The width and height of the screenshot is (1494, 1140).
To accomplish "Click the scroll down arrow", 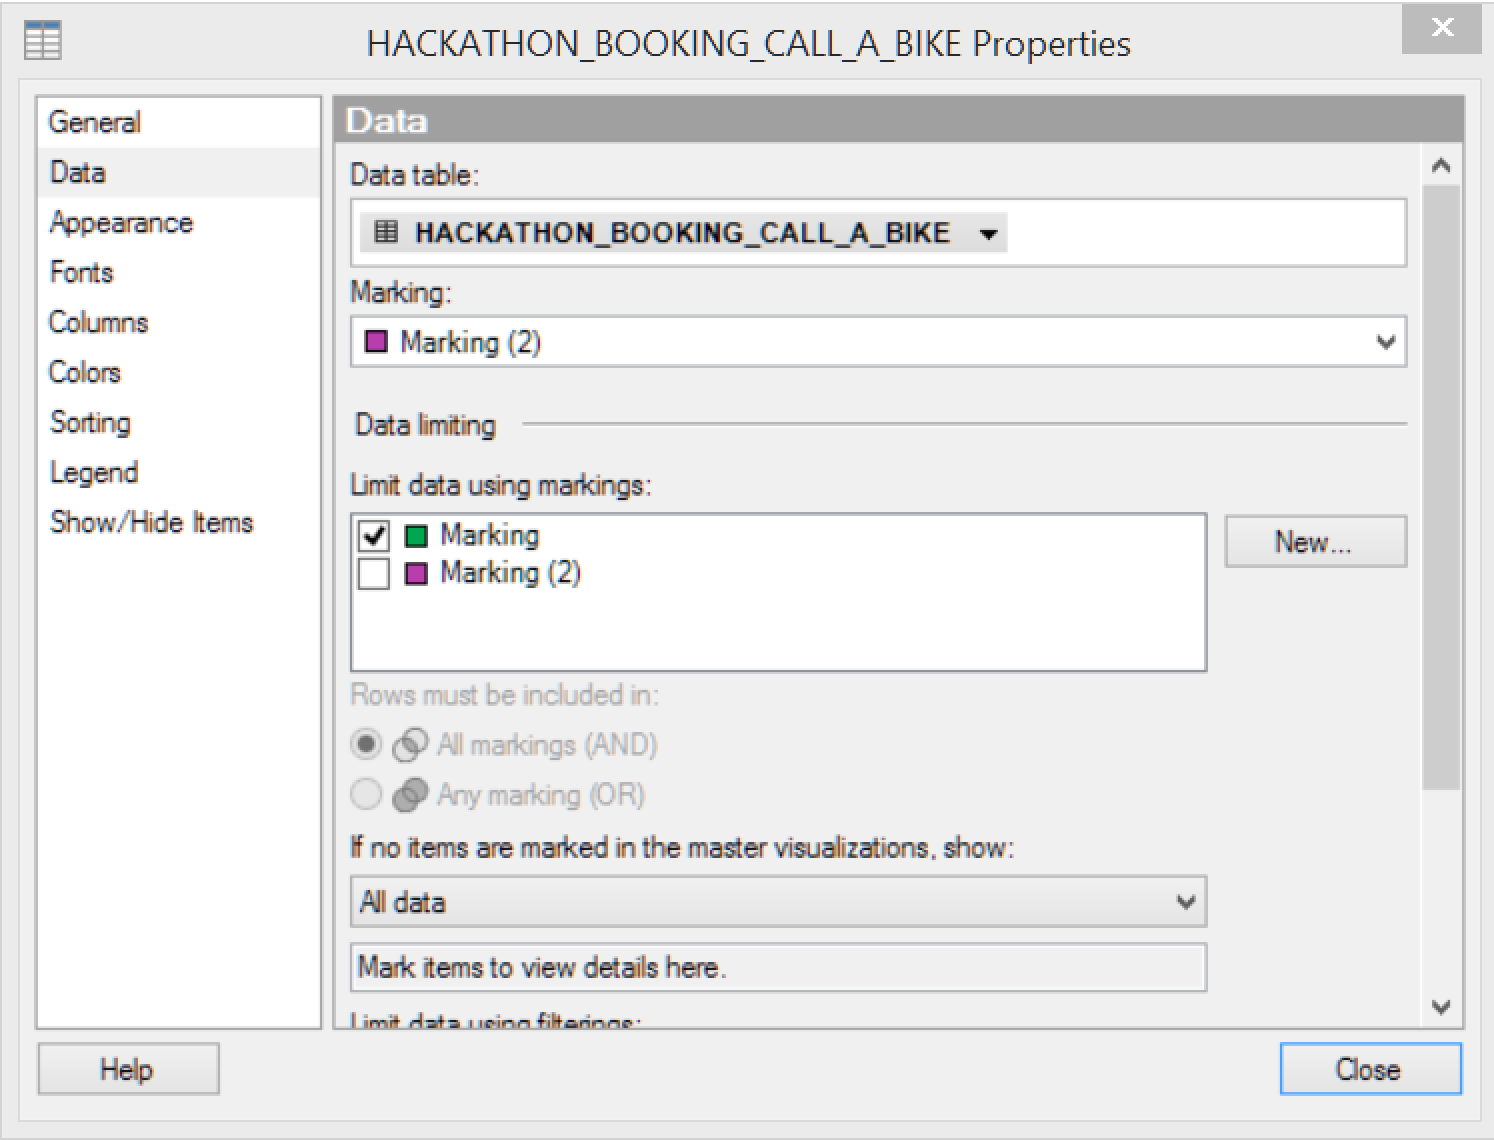I will [x=1440, y=1007].
